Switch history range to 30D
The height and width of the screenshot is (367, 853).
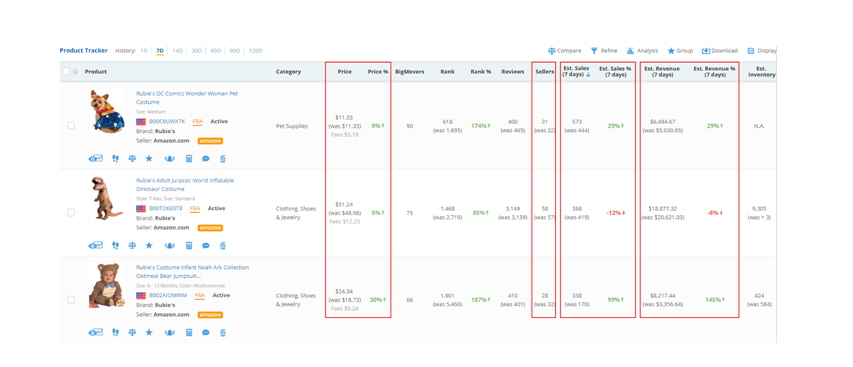(x=196, y=51)
